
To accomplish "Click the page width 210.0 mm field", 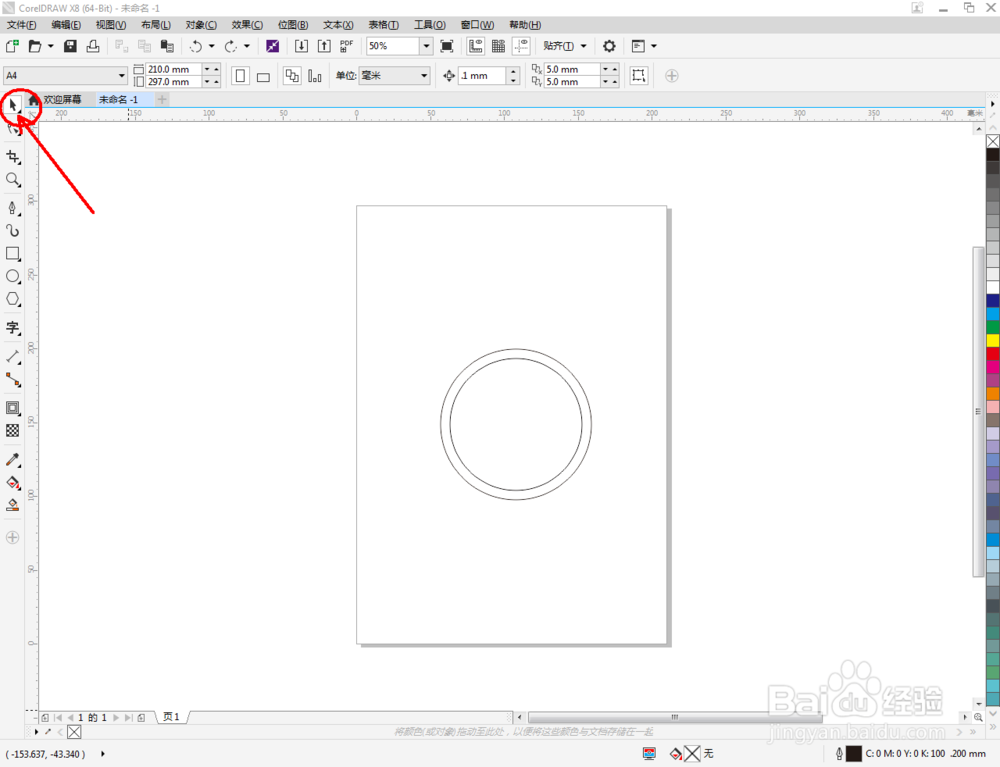I will [x=174, y=69].
